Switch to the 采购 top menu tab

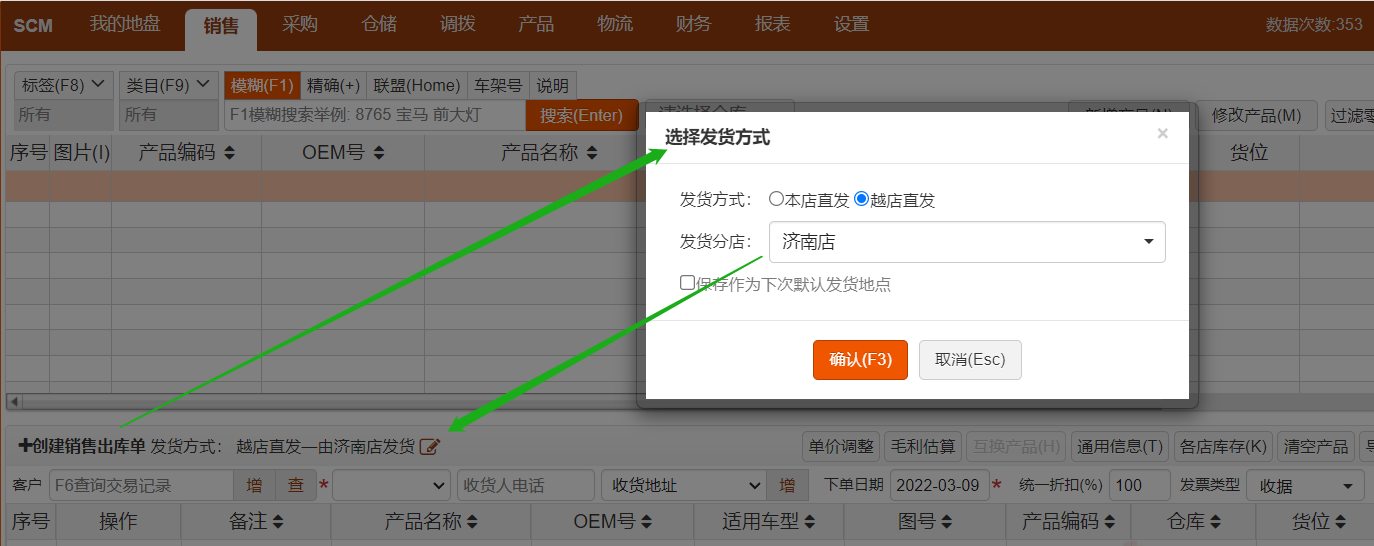pos(300,25)
